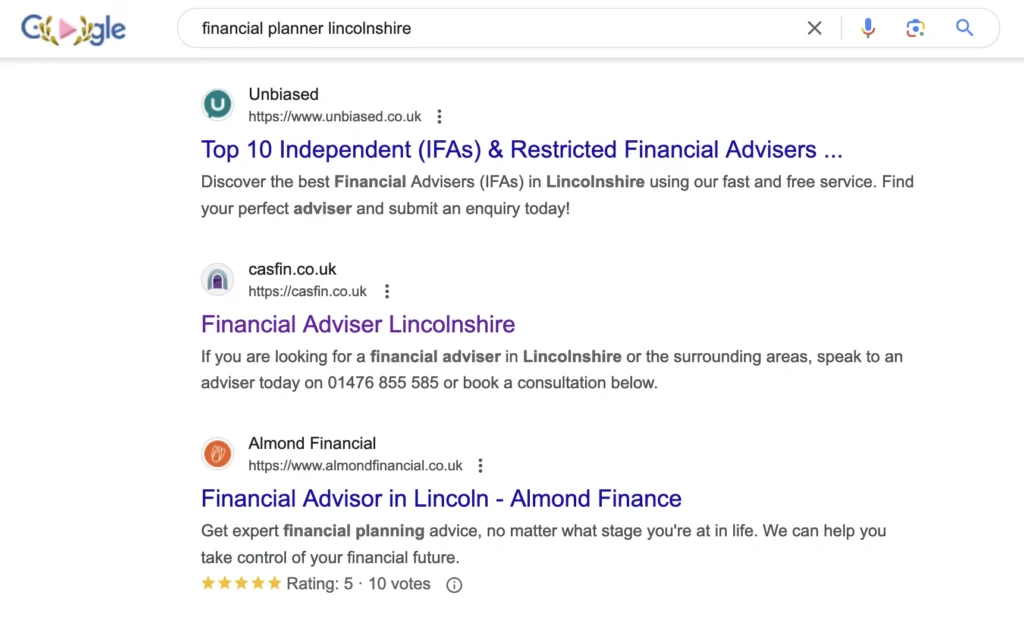Image resolution: width=1024 pixels, height=622 pixels.
Task: Open the three-dot menu for the Unbiased result
Action: coord(439,116)
